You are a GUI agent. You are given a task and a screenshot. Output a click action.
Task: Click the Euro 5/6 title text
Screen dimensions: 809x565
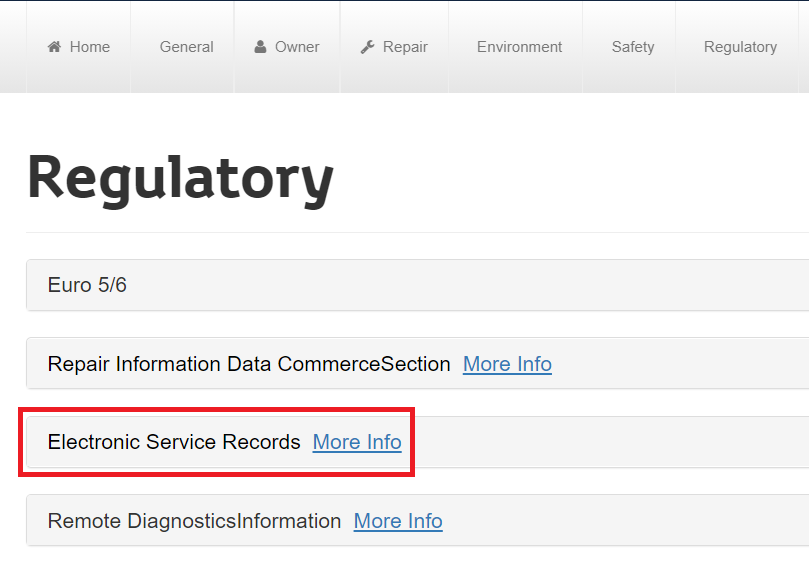click(87, 285)
